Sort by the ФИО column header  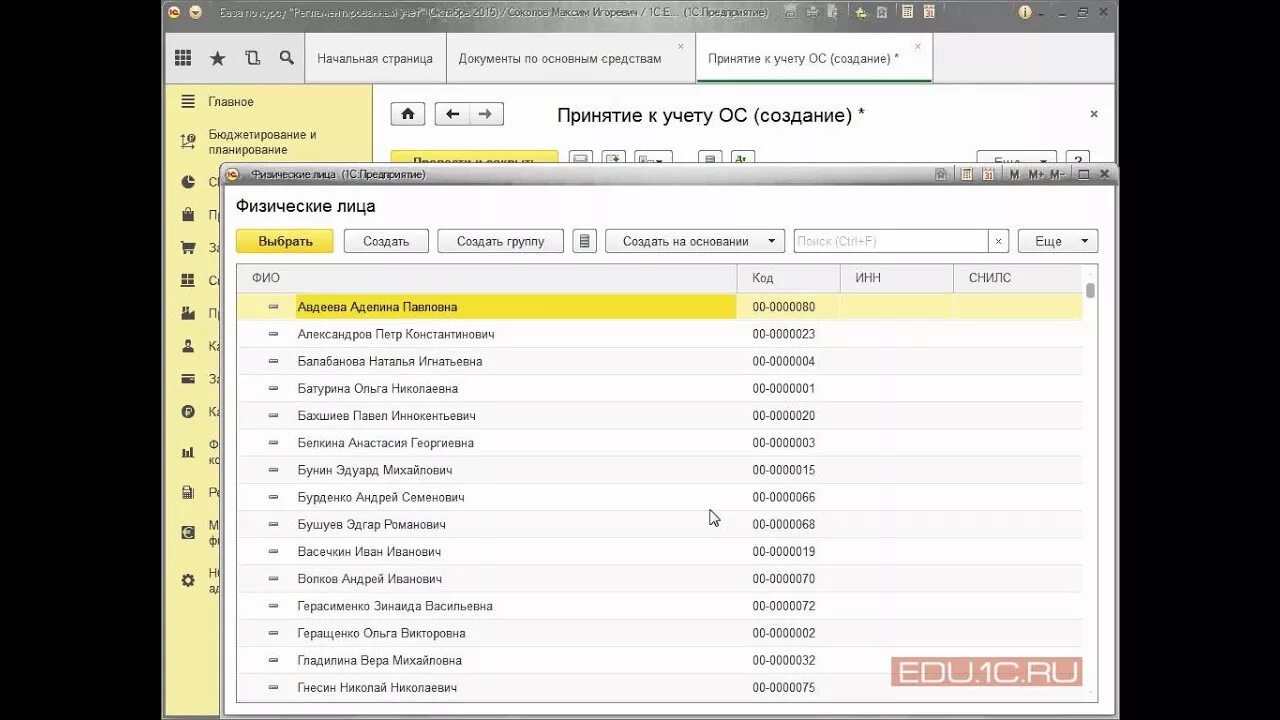pyautogui.click(x=487, y=278)
